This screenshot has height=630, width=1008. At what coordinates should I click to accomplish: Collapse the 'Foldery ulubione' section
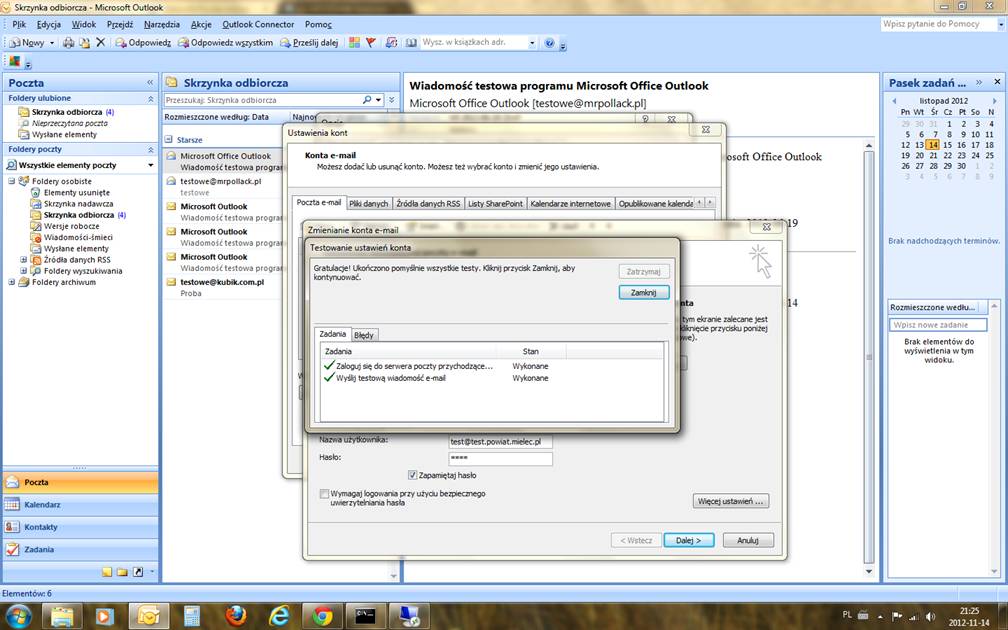[151, 98]
